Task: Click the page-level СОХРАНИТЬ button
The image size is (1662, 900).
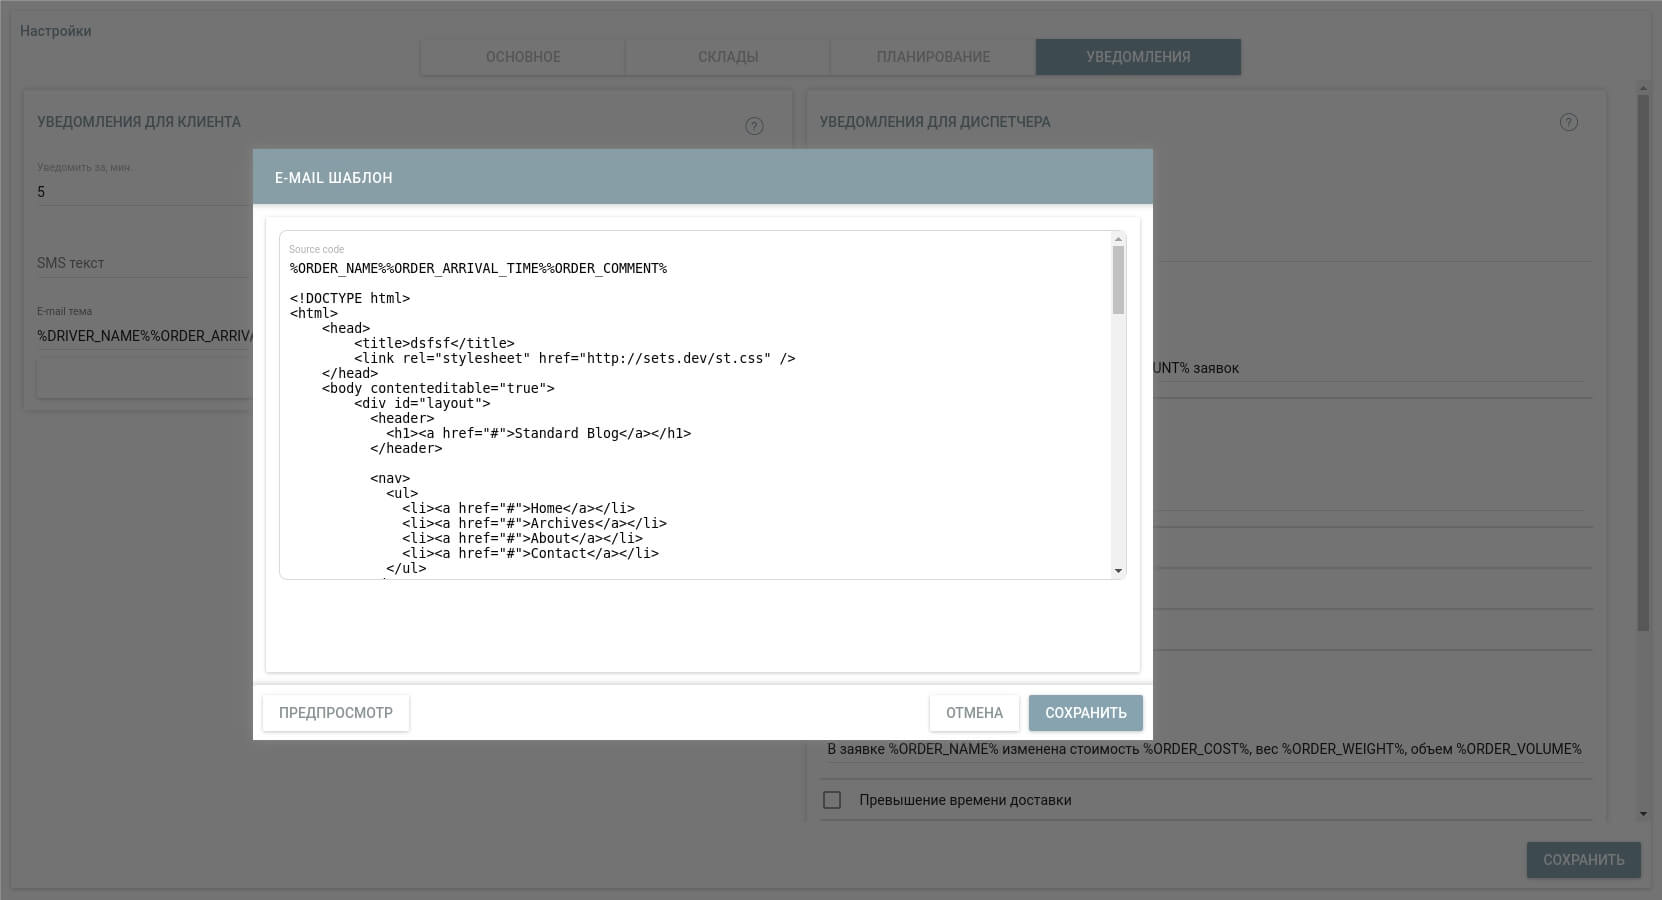Action: point(1583,860)
